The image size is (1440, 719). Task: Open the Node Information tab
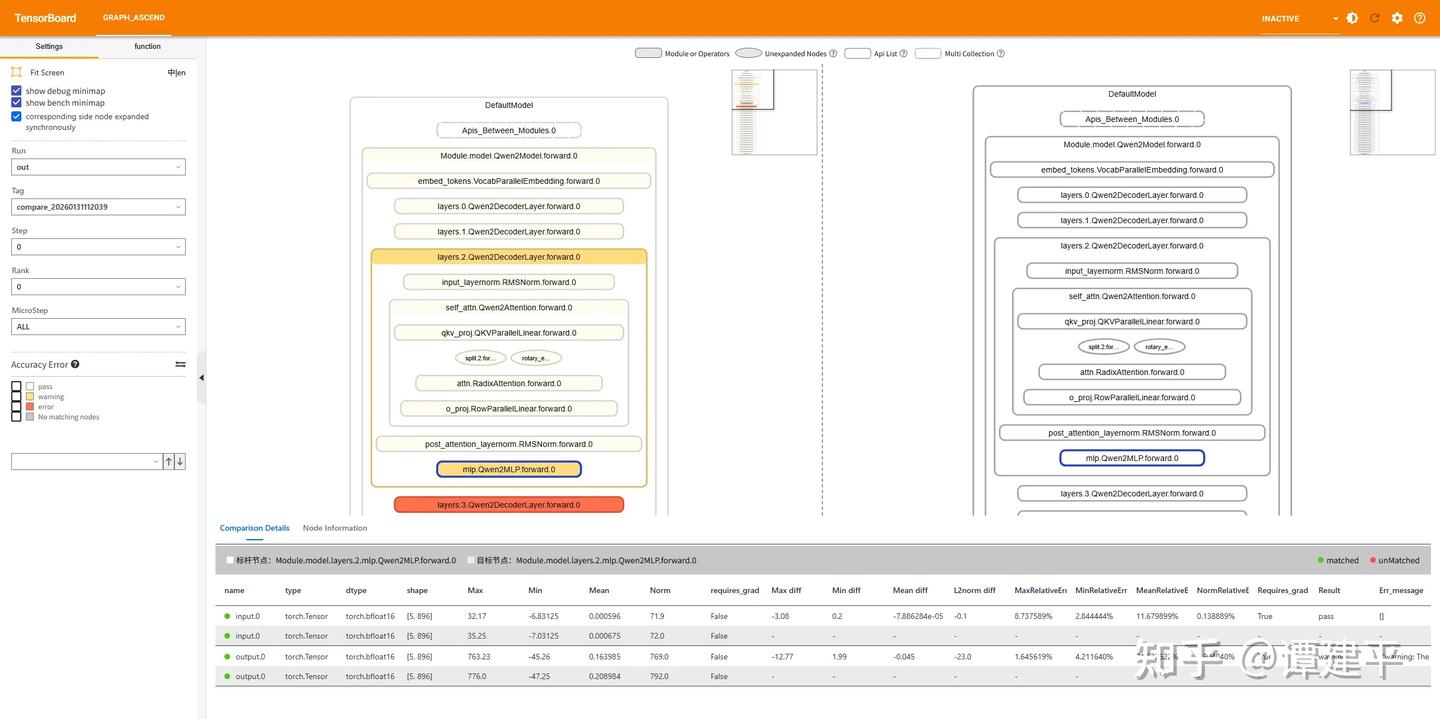(335, 528)
